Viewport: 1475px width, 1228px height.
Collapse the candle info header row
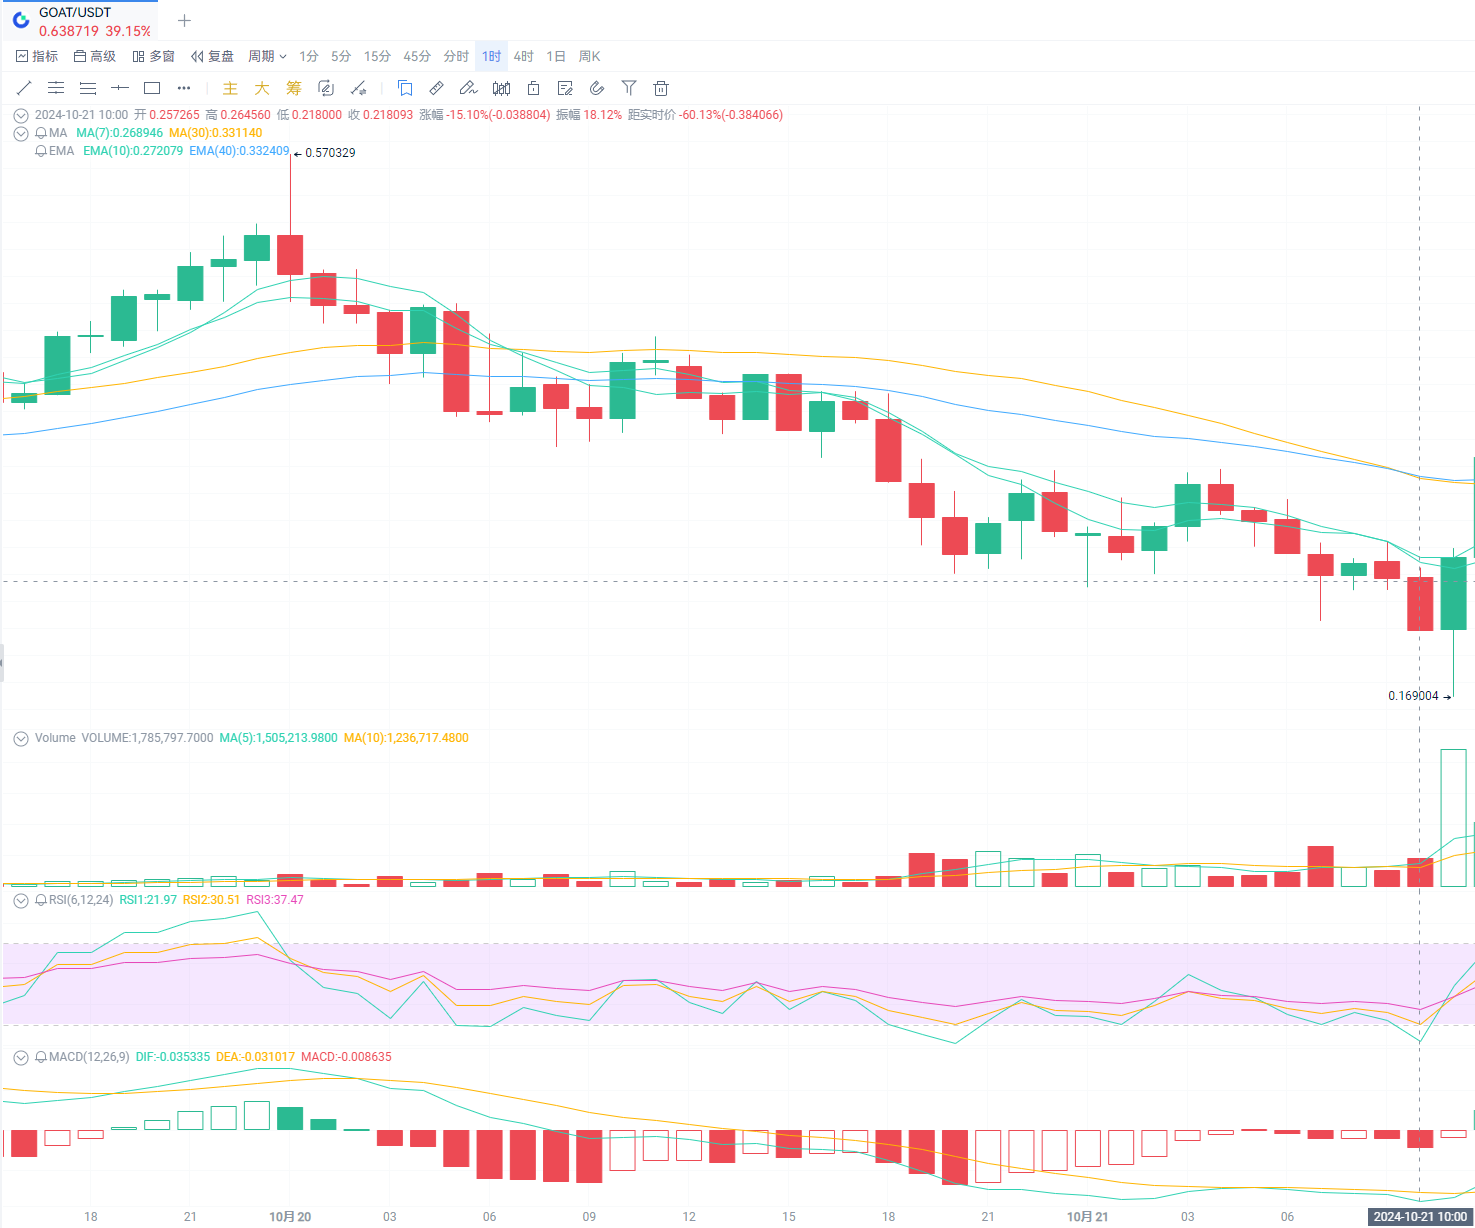tap(20, 115)
